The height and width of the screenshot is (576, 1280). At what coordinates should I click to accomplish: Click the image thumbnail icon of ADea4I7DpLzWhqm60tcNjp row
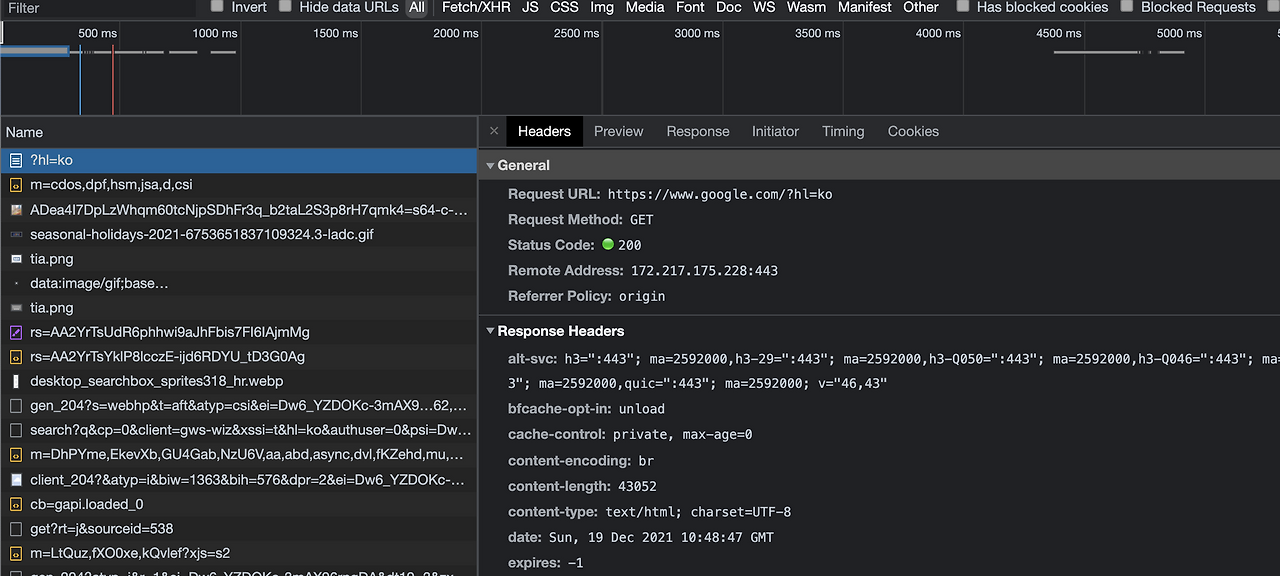(x=16, y=210)
